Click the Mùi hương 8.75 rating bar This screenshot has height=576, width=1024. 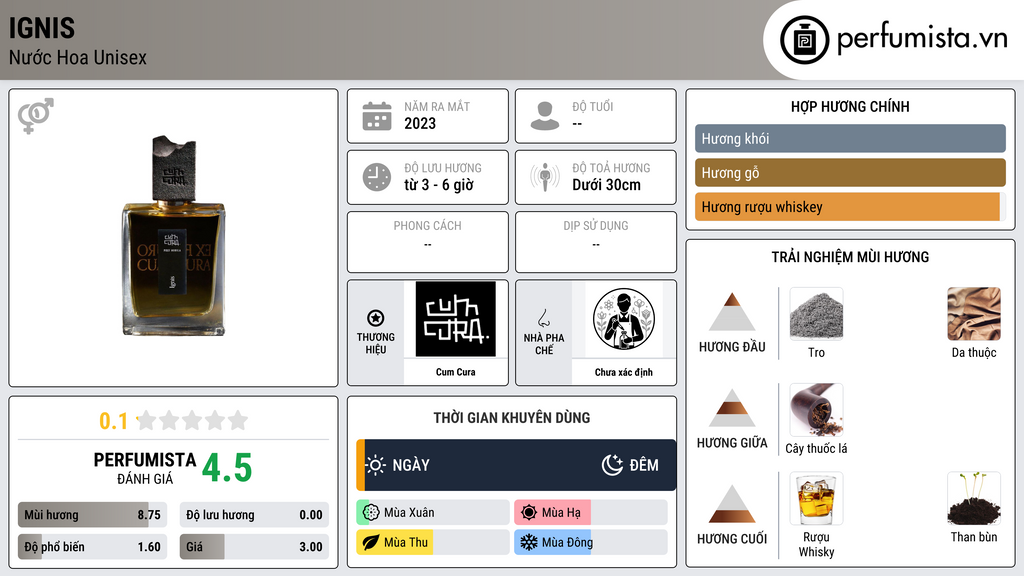click(93, 515)
